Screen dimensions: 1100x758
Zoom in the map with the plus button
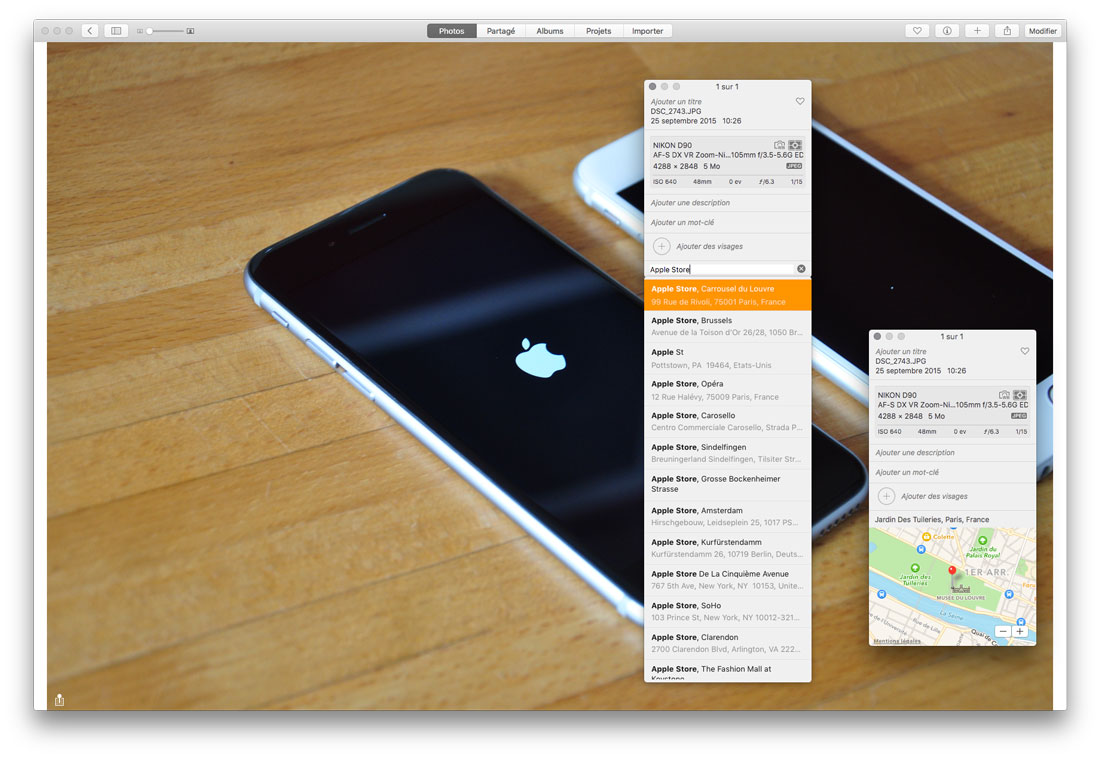(1020, 632)
